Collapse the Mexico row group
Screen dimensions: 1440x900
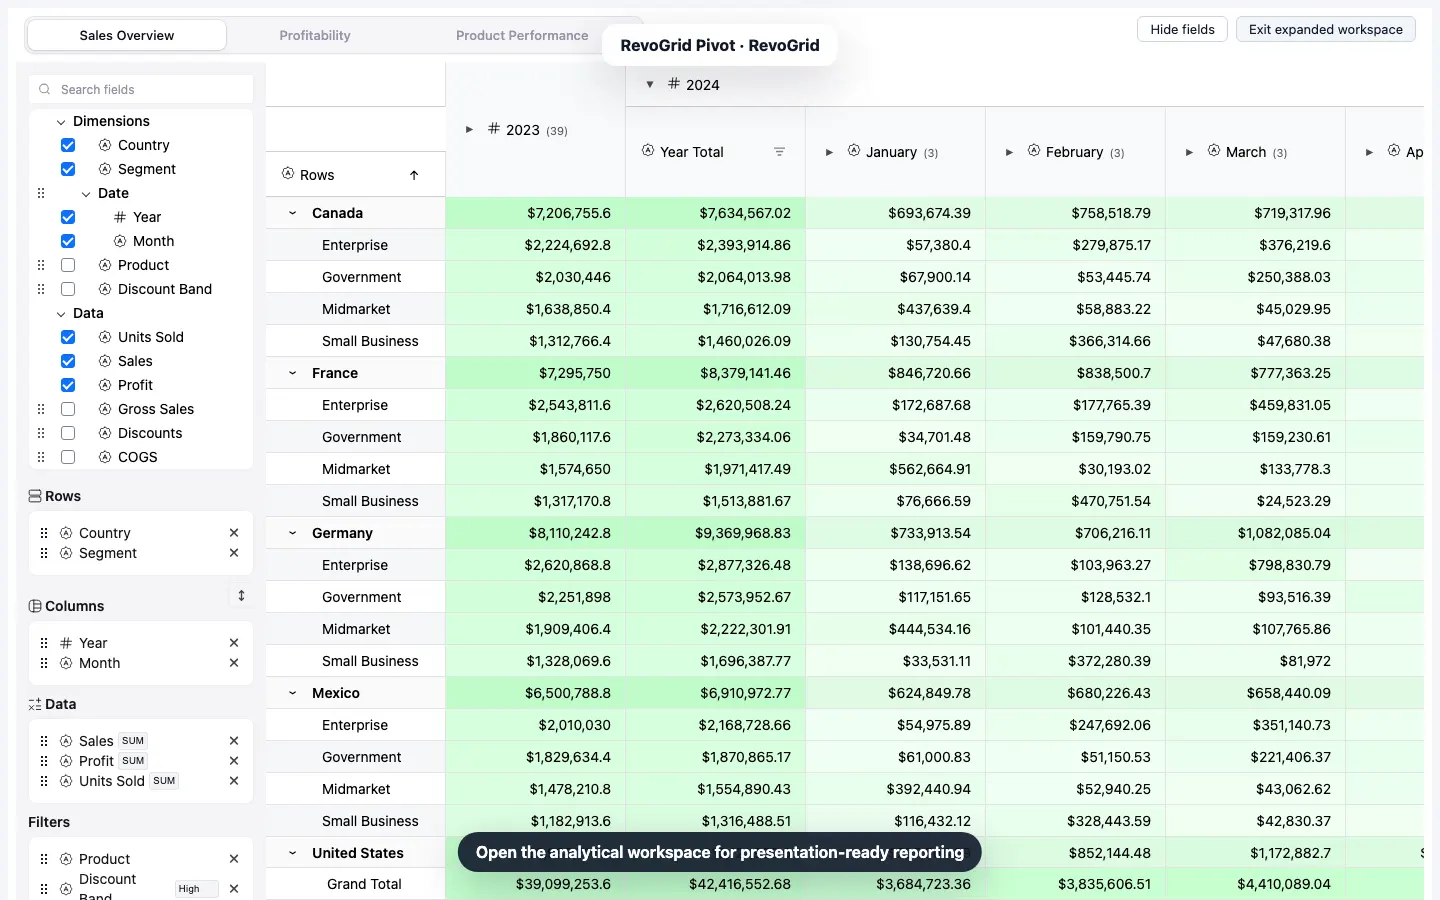point(293,693)
